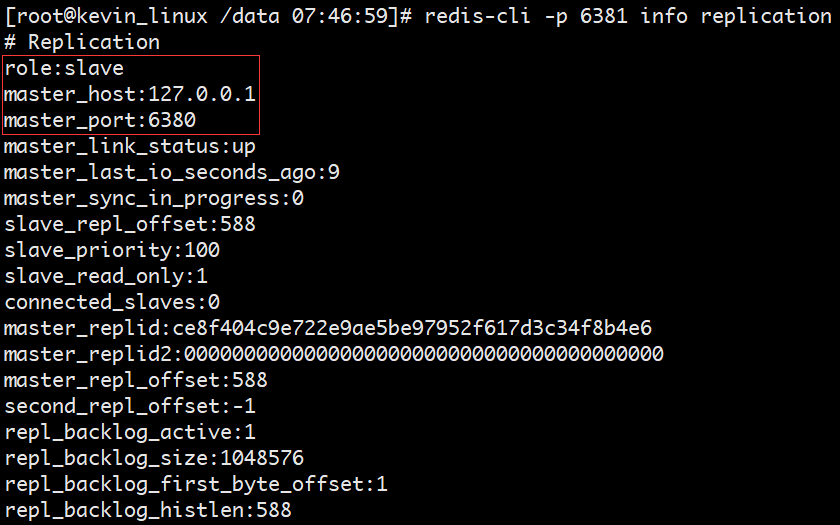The image size is (840, 525).
Task: Click the slave_repl_offset:588 line
Action: point(130,224)
